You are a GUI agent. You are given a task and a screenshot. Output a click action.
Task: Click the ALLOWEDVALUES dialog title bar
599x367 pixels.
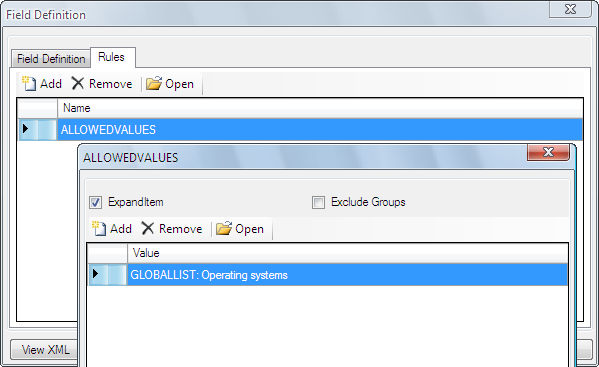(302, 157)
